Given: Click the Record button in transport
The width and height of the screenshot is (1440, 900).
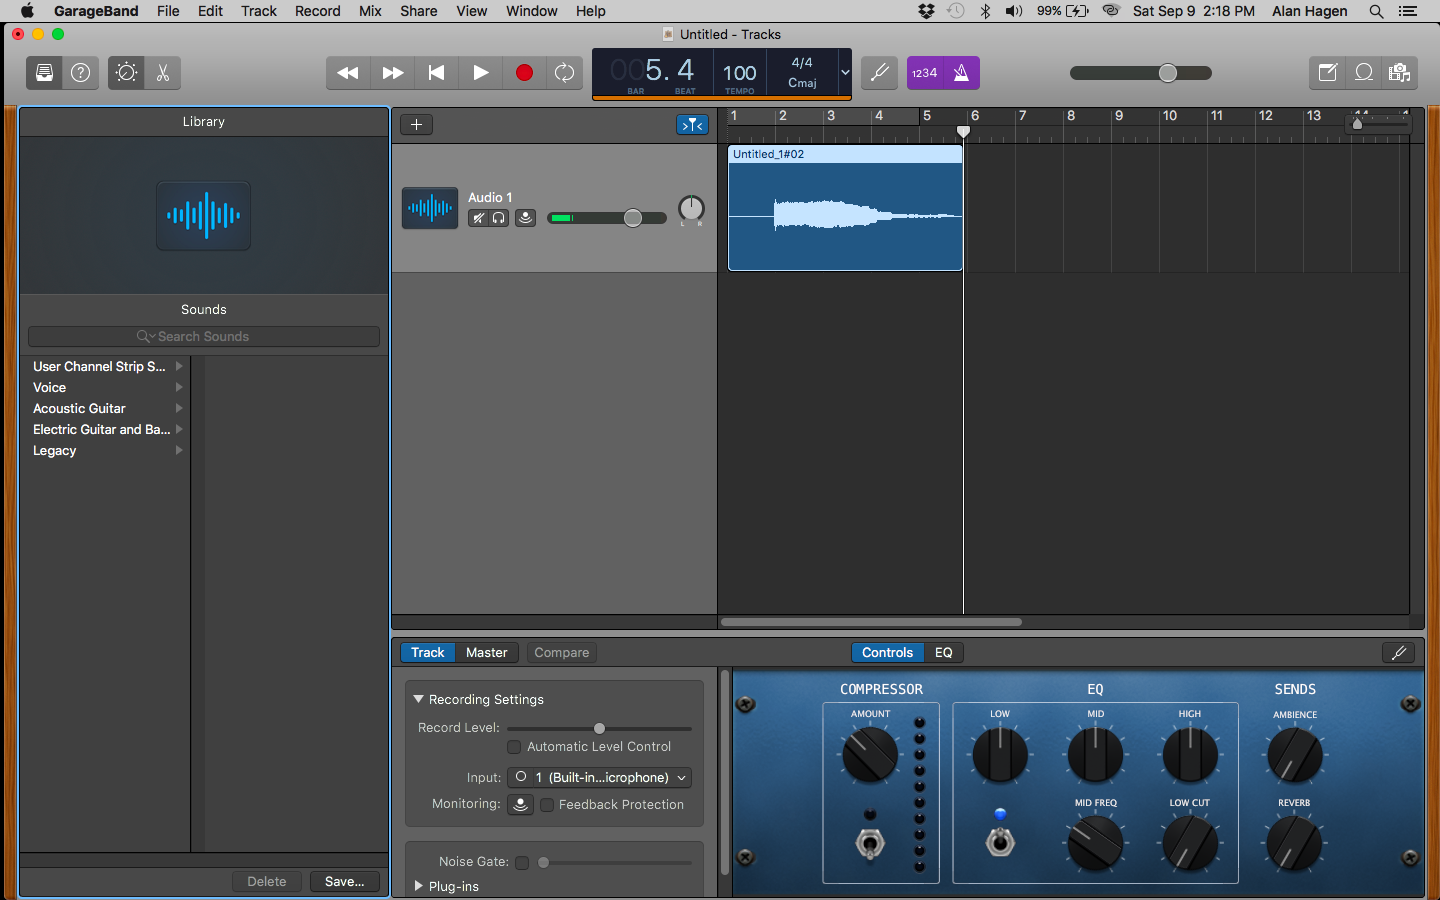Looking at the screenshot, I should pos(523,73).
